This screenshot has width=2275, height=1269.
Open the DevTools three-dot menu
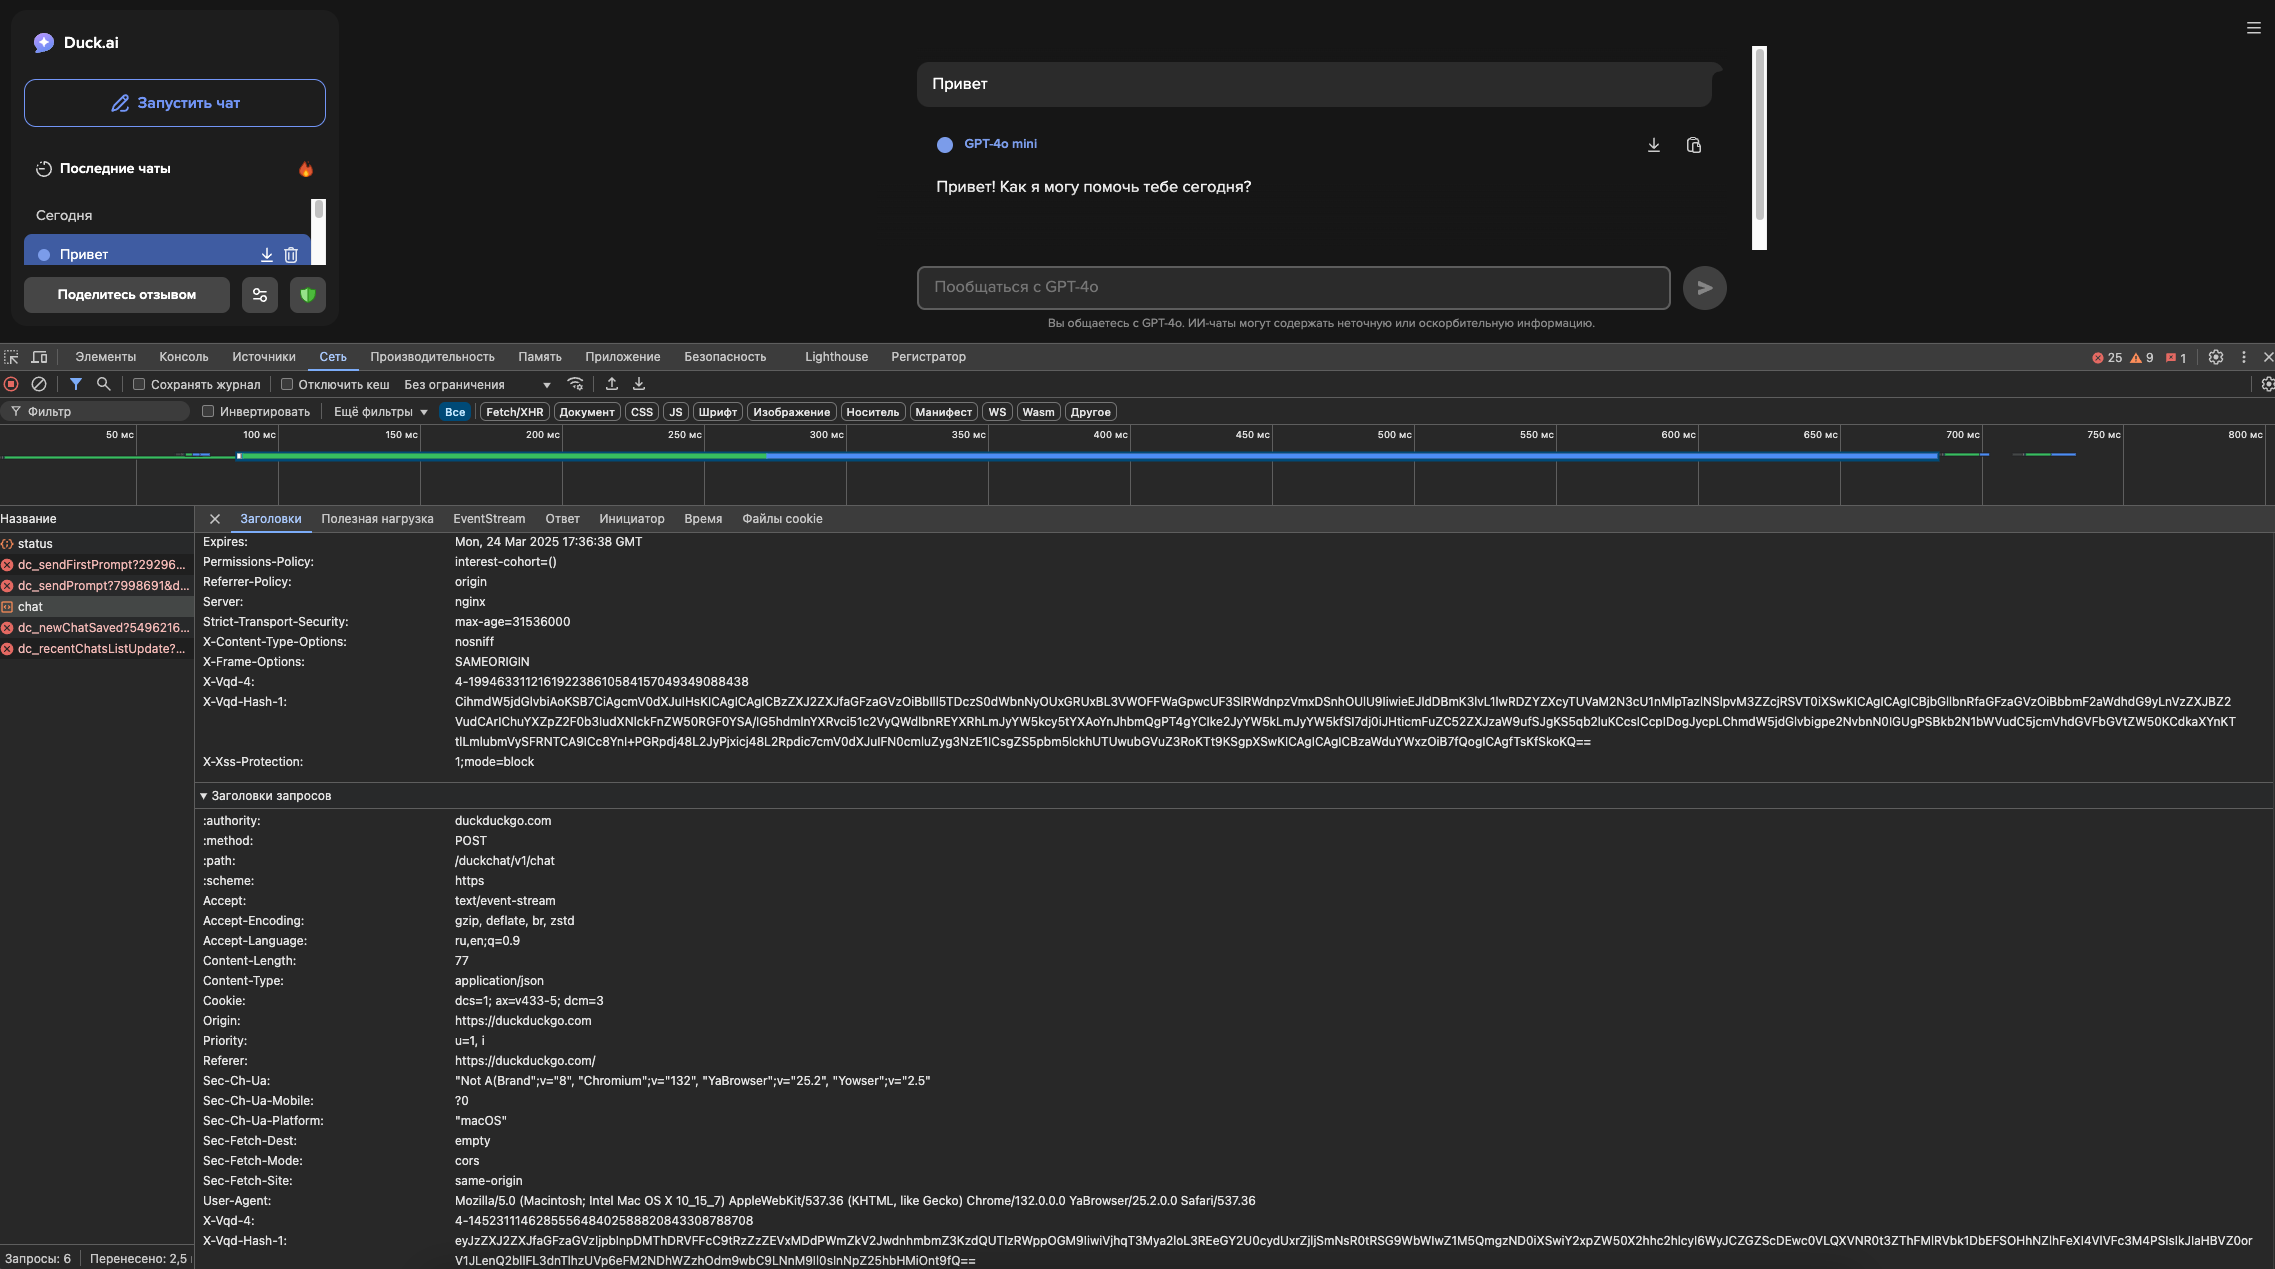(x=2244, y=357)
